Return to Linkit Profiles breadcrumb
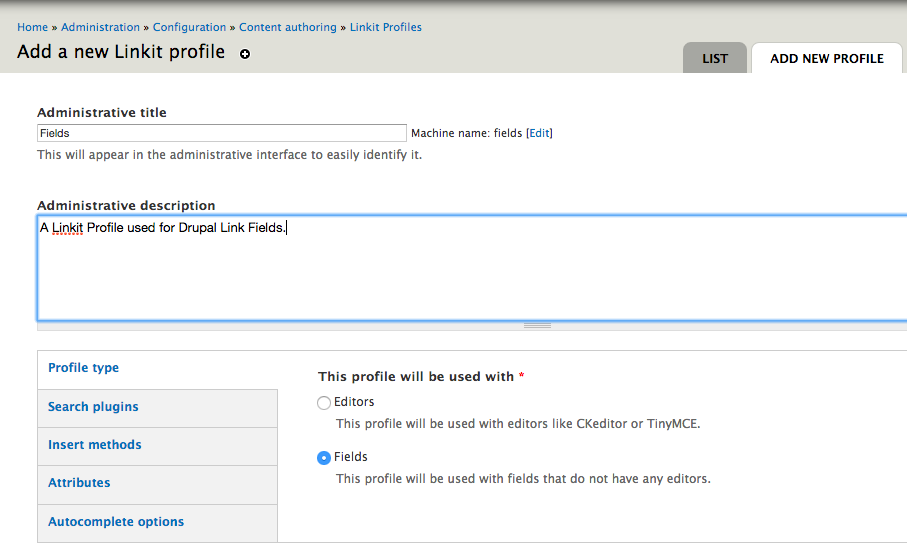The image size is (907, 549). coord(386,27)
